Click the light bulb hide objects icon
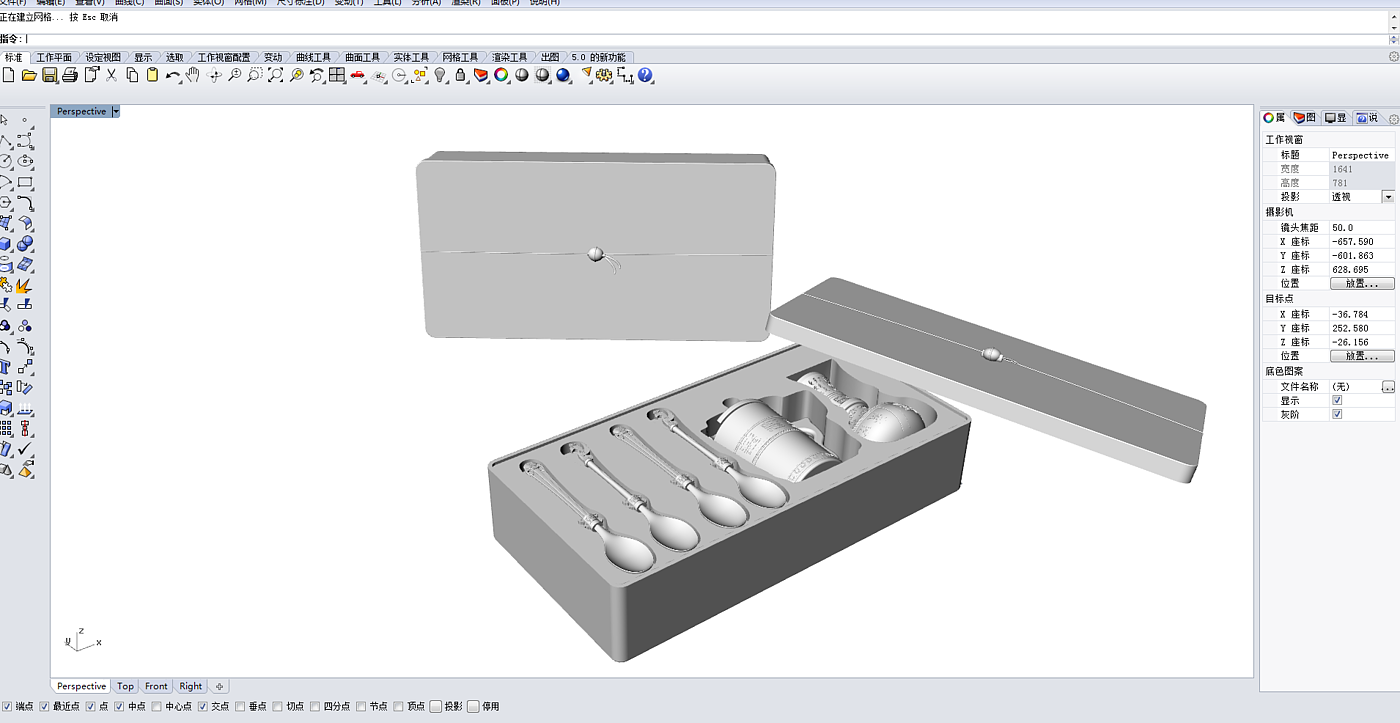 [439, 75]
